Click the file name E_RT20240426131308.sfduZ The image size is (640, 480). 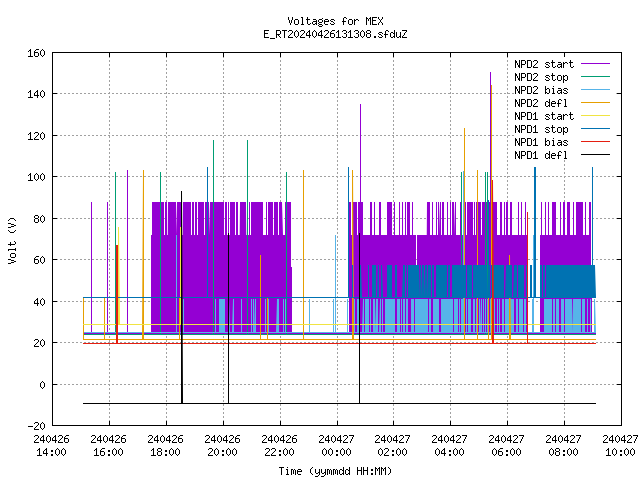point(335,34)
